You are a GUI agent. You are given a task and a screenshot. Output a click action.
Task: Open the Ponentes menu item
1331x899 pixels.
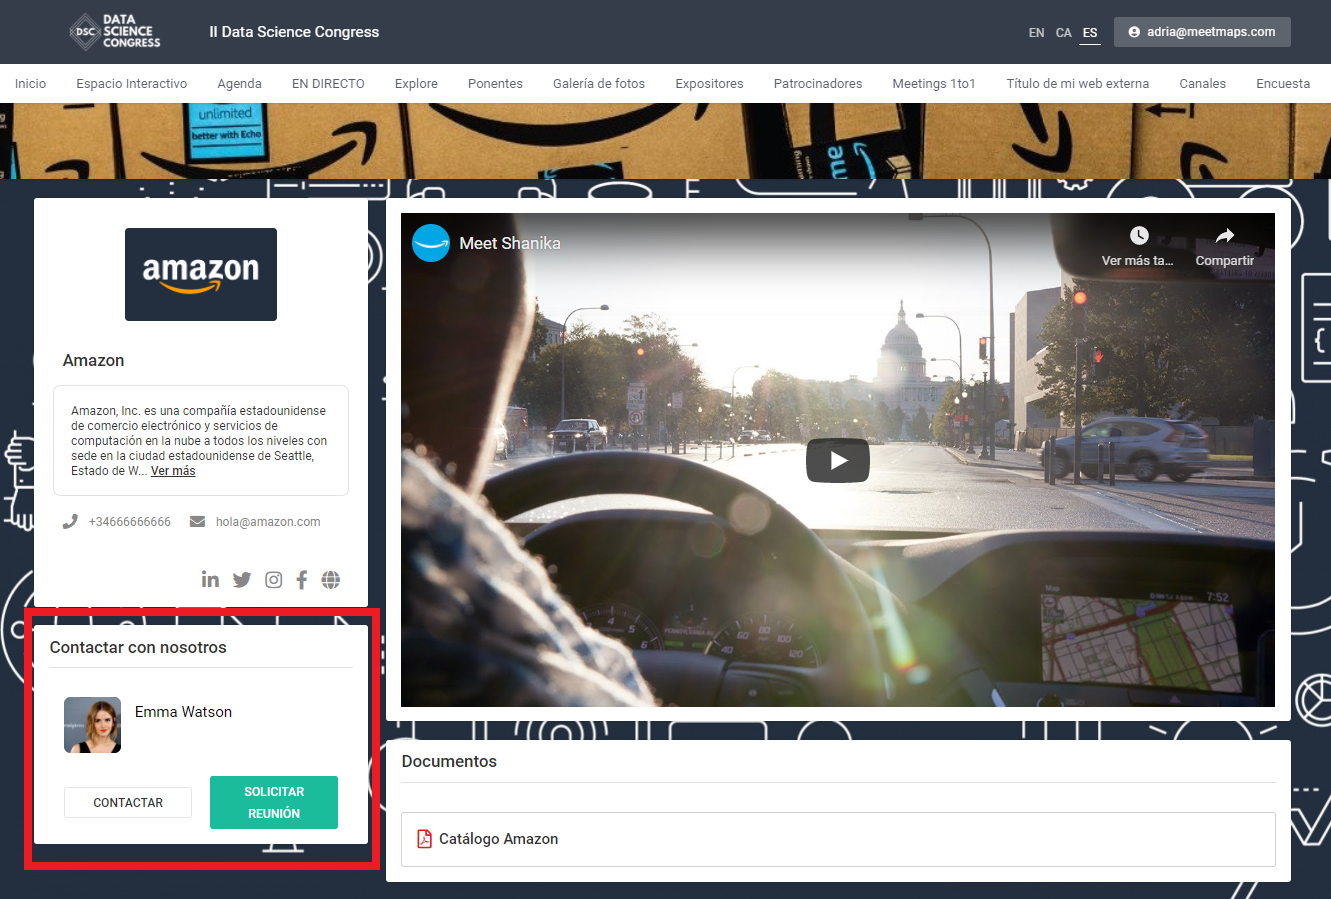pos(495,83)
